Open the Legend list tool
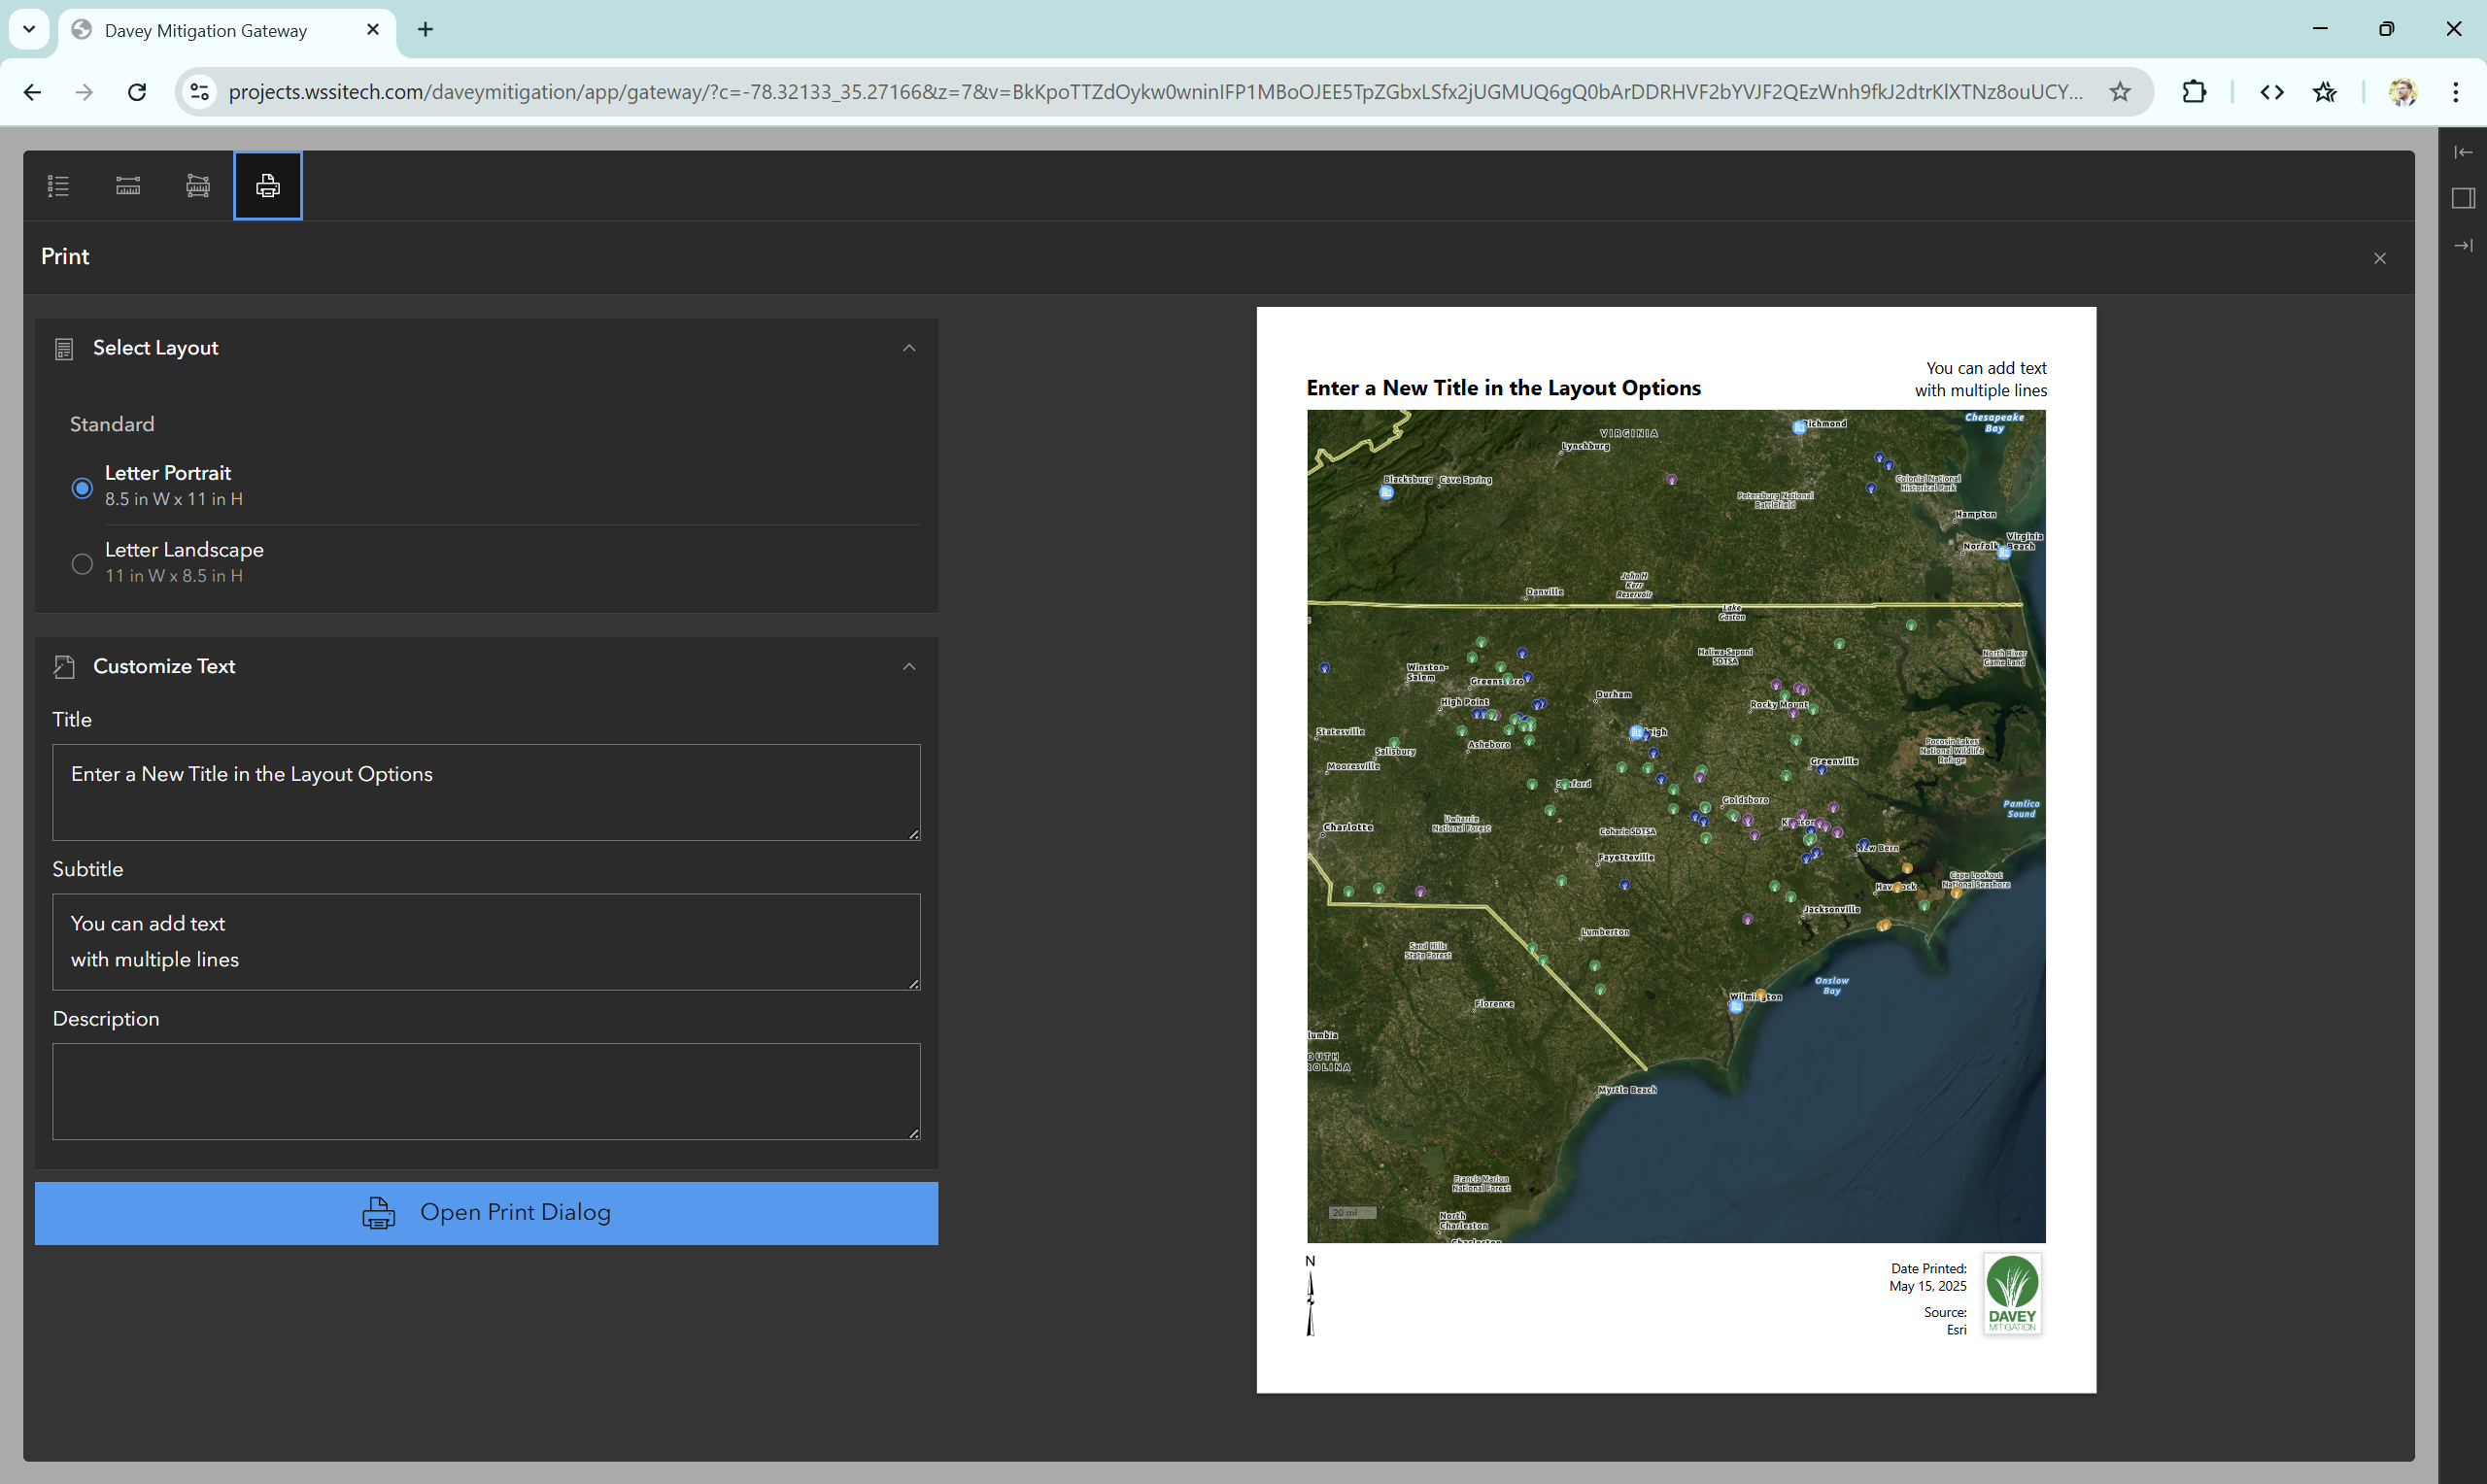Screen dimensions: 2487x1484 (58, 186)
